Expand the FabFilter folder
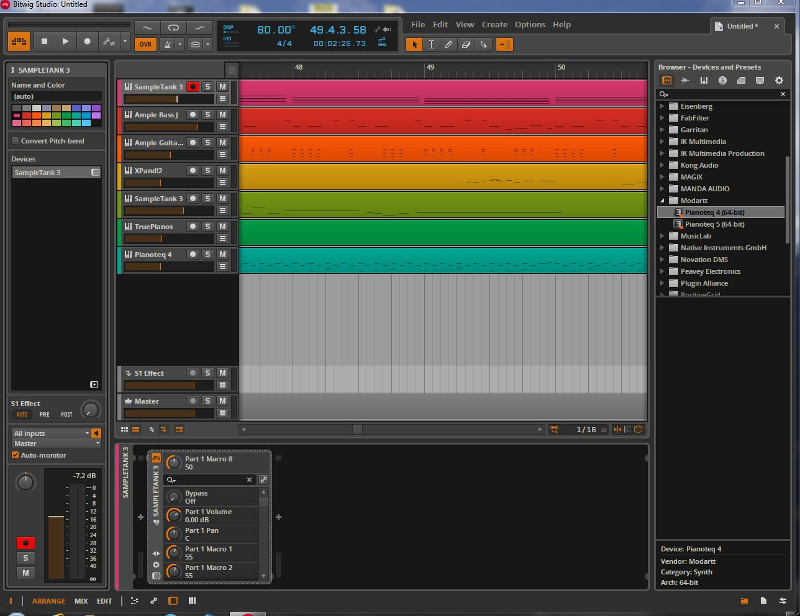The height and width of the screenshot is (616, 800). click(662, 118)
